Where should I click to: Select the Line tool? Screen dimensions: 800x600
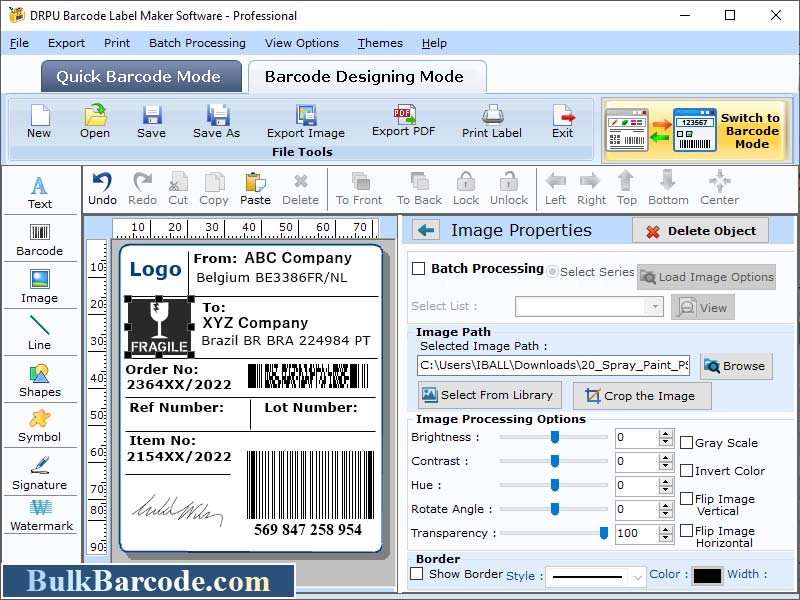(x=40, y=335)
